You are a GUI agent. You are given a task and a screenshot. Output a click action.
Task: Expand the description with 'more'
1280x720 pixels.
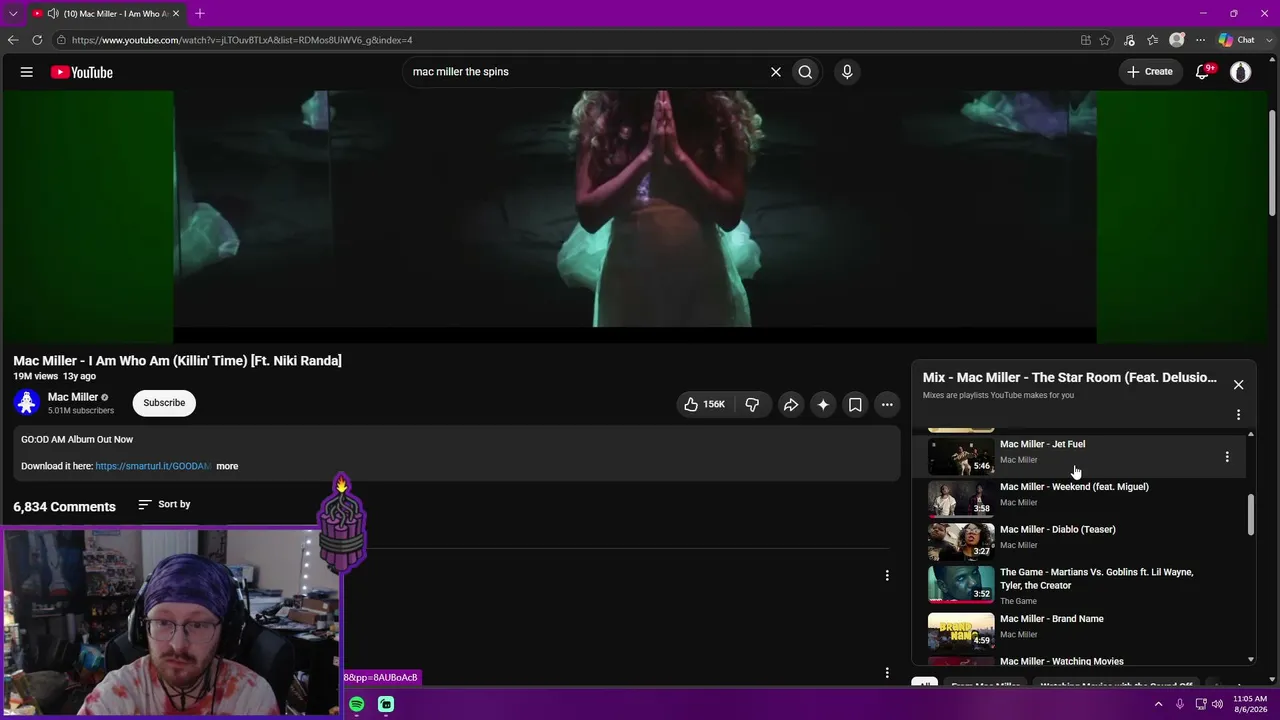pyautogui.click(x=227, y=466)
